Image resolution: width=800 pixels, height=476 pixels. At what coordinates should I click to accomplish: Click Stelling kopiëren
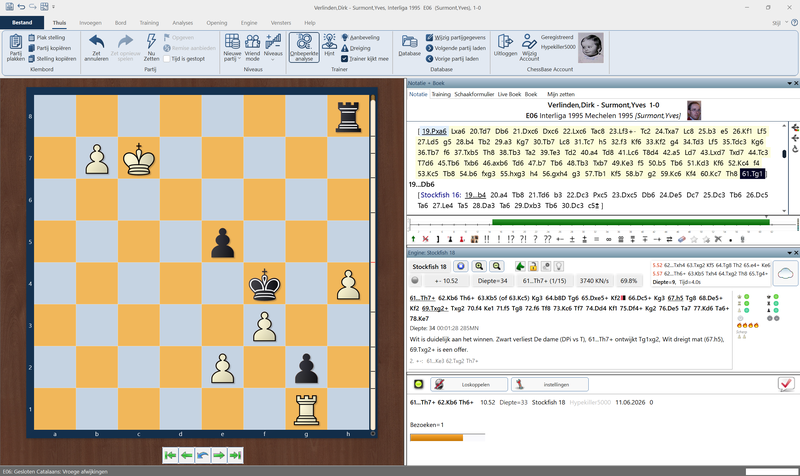click(x=52, y=59)
